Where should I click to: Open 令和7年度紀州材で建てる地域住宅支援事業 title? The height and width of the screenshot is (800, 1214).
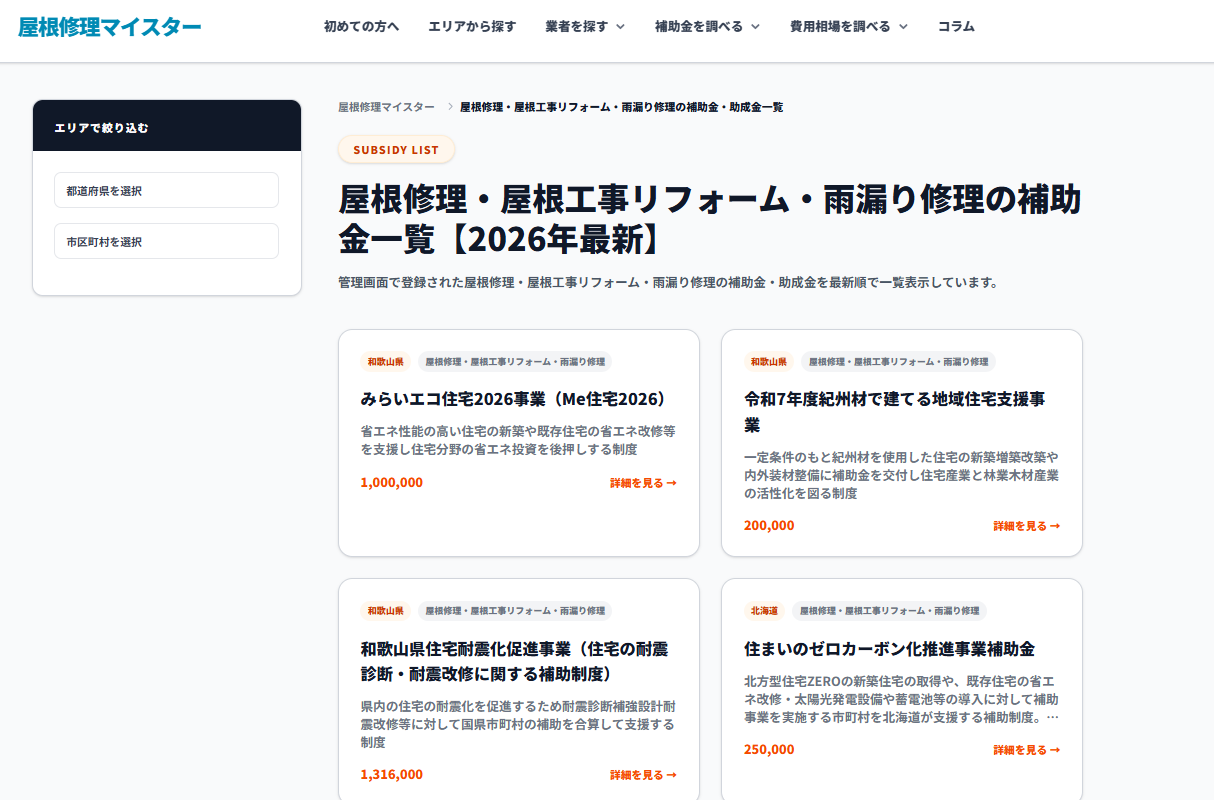[895, 412]
